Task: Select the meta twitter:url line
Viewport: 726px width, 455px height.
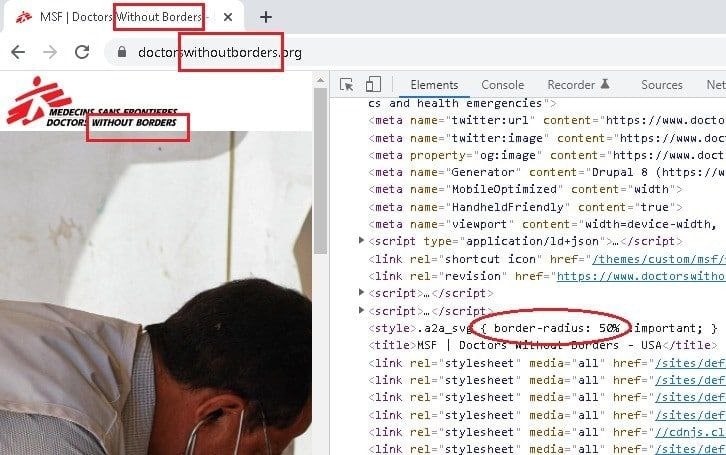Action: pos(547,120)
